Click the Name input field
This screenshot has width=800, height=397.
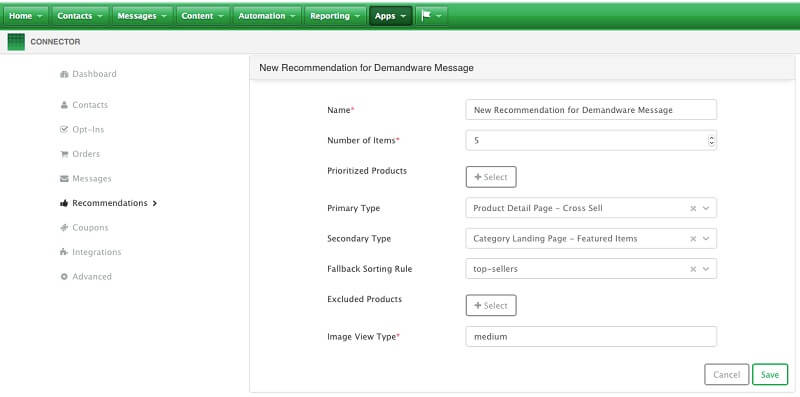[591, 110]
